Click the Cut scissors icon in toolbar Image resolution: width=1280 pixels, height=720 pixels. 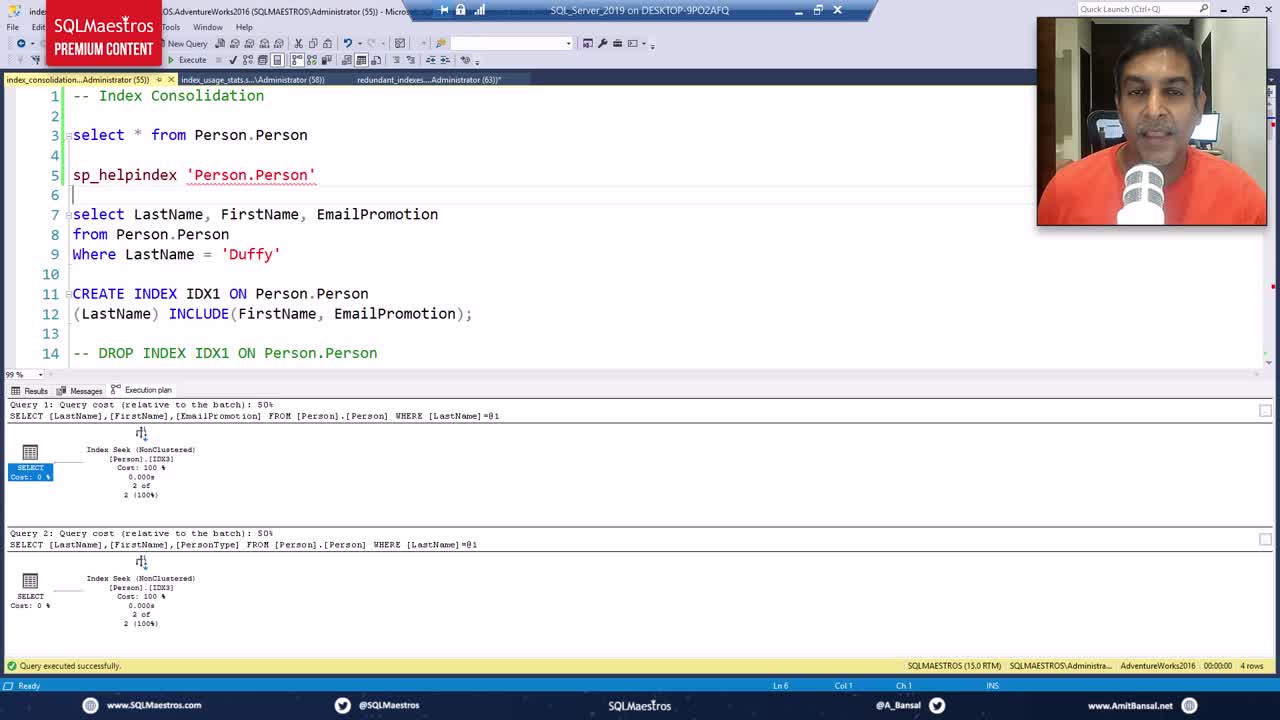tap(298, 44)
